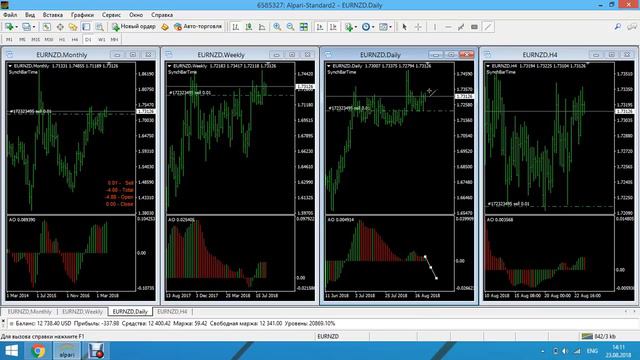Screen dimensions: 640x360
Task: Switch to the EURNZD.Monthly bottom tab
Action: pyautogui.click(x=30, y=311)
